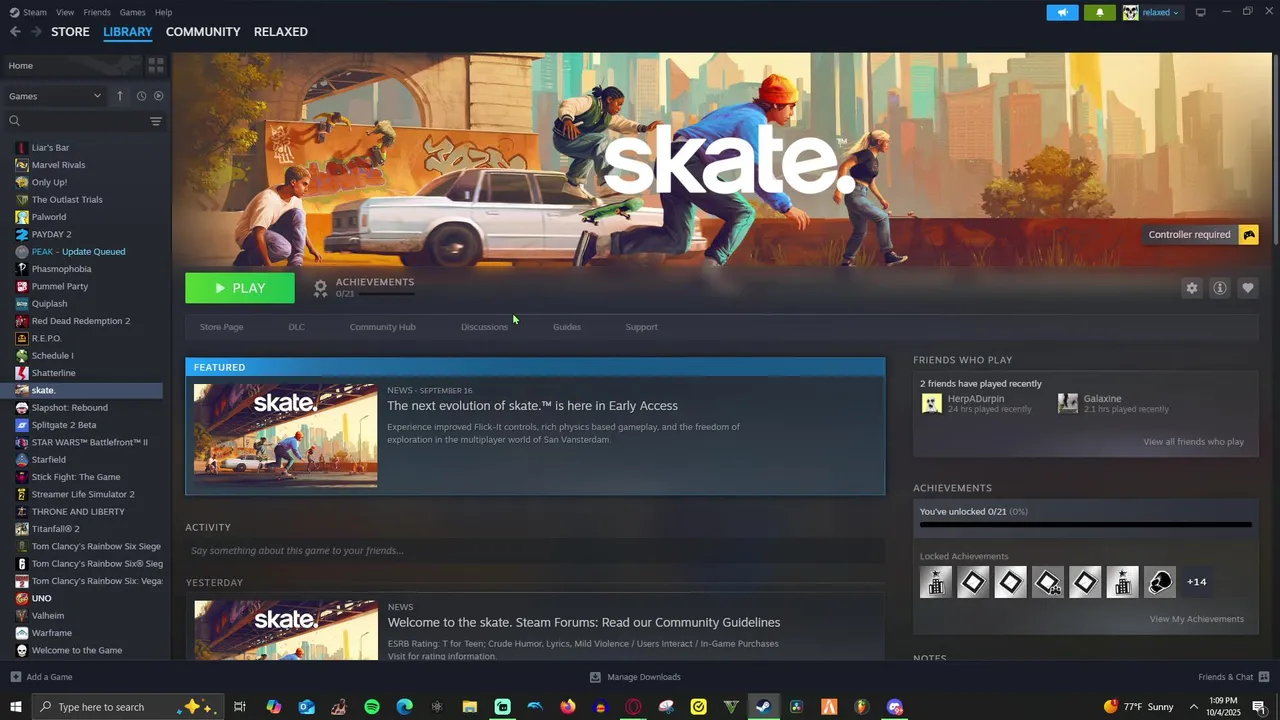Open advanced filters icon in library search
Viewport: 1280px width, 720px height.
click(x=155, y=121)
